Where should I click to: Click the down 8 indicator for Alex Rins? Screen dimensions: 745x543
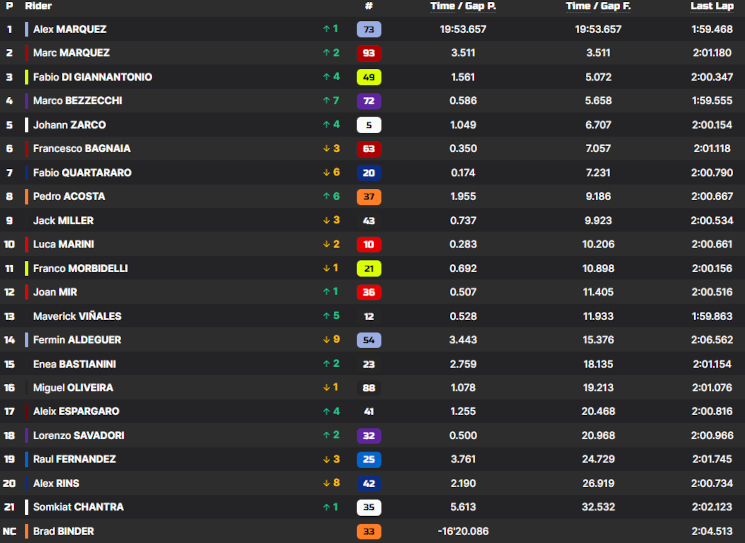pyautogui.click(x=331, y=483)
